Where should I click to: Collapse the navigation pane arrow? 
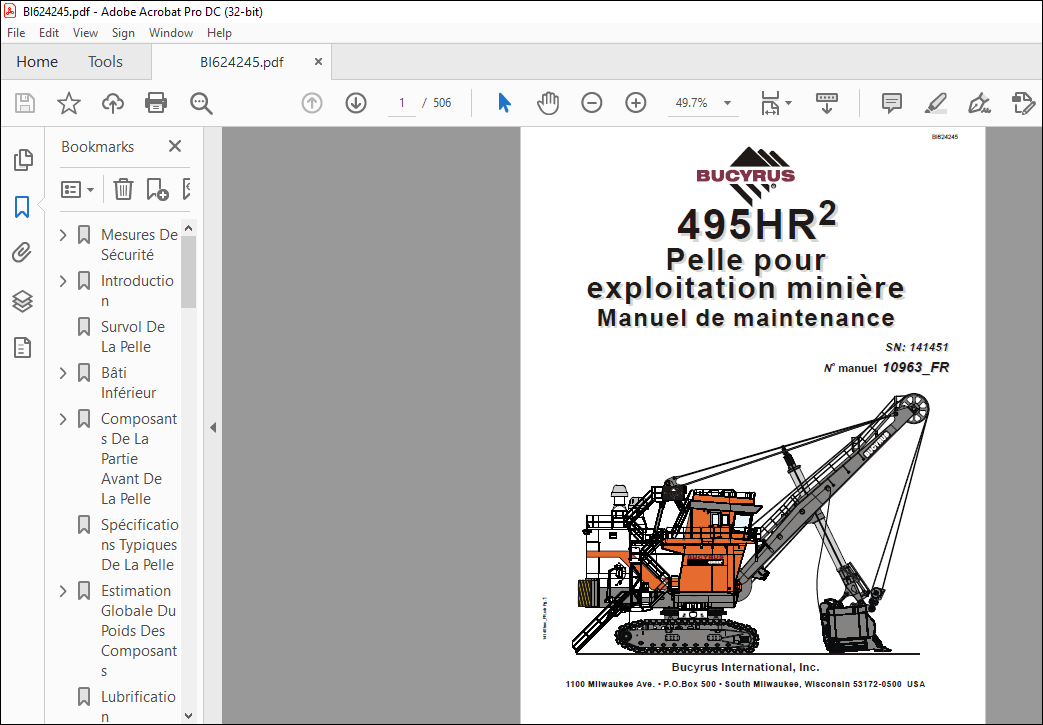click(x=213, y=428)
